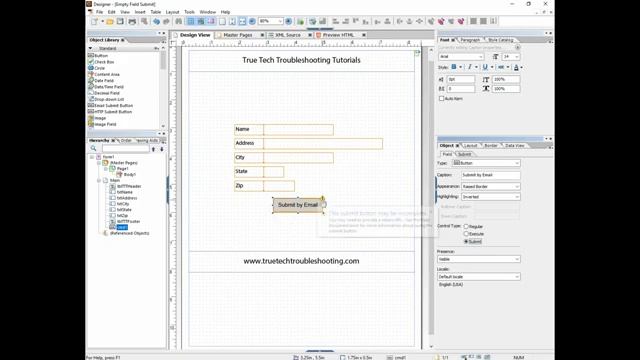Click the Print toolbar icon

(132, 21)
